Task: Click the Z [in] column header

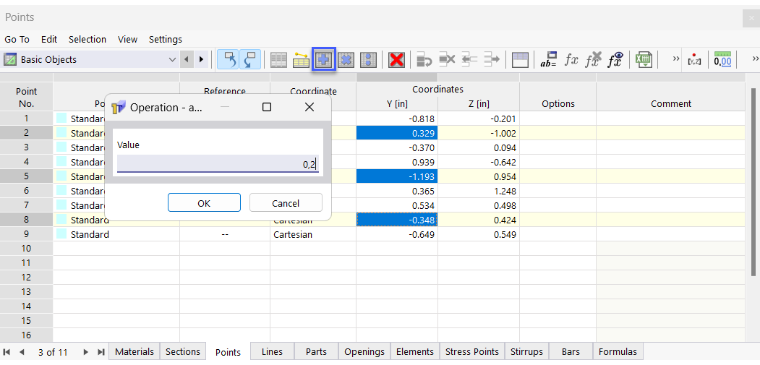Action: (x=479, y=104)
